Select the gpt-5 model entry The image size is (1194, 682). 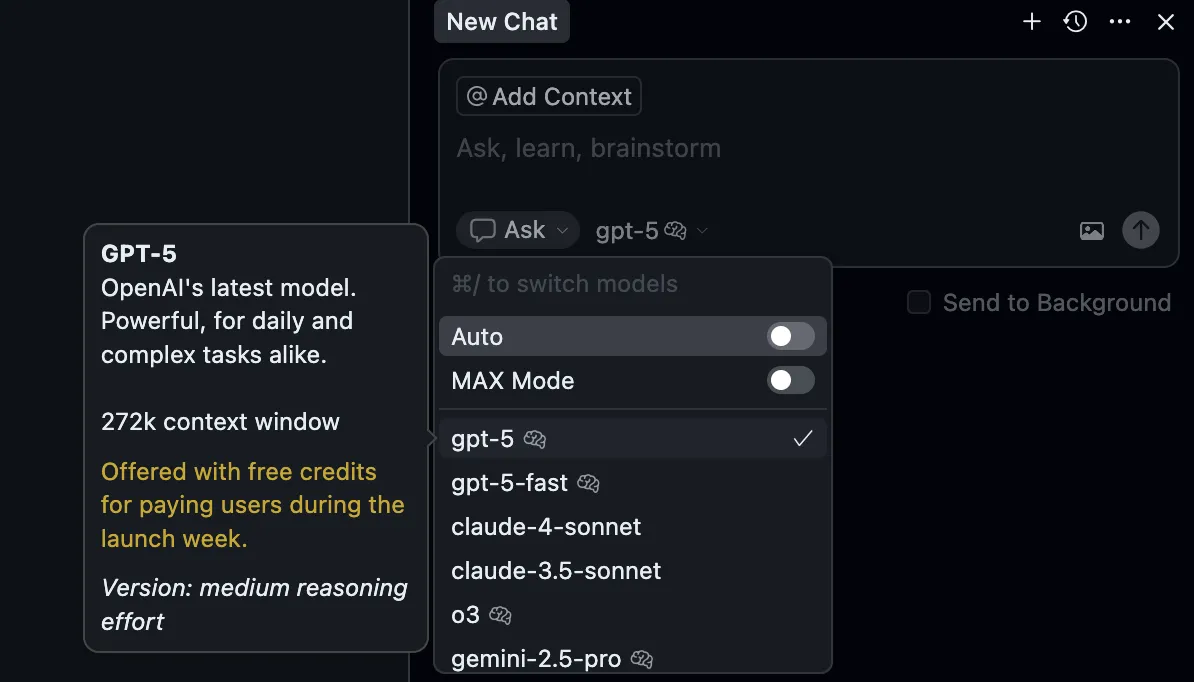coord(483,439)
